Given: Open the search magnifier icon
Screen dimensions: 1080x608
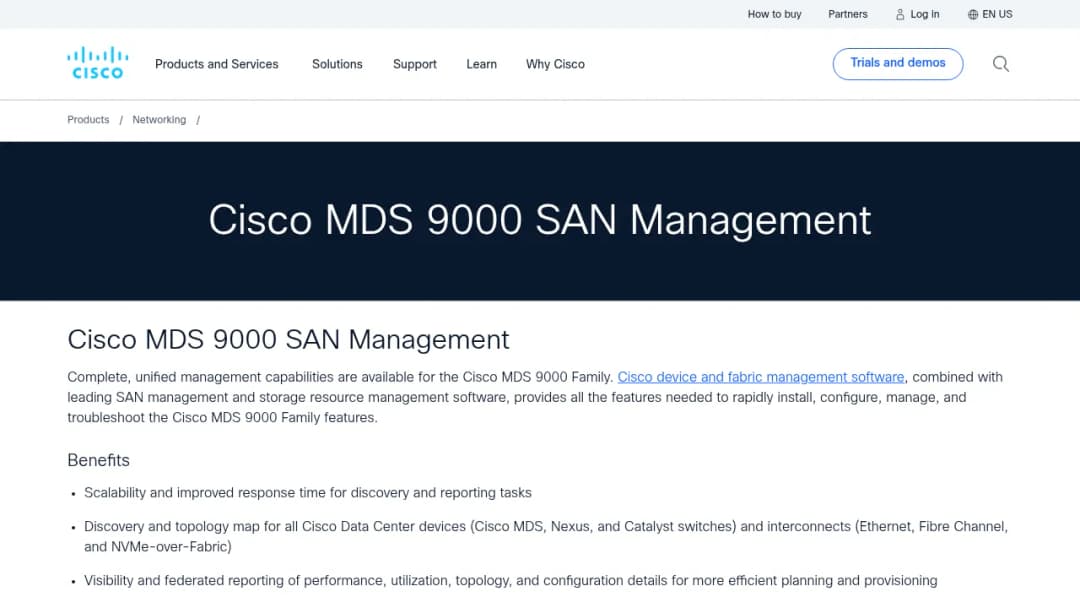Looking at the screenshot, I should click(x=1001, y=64).
